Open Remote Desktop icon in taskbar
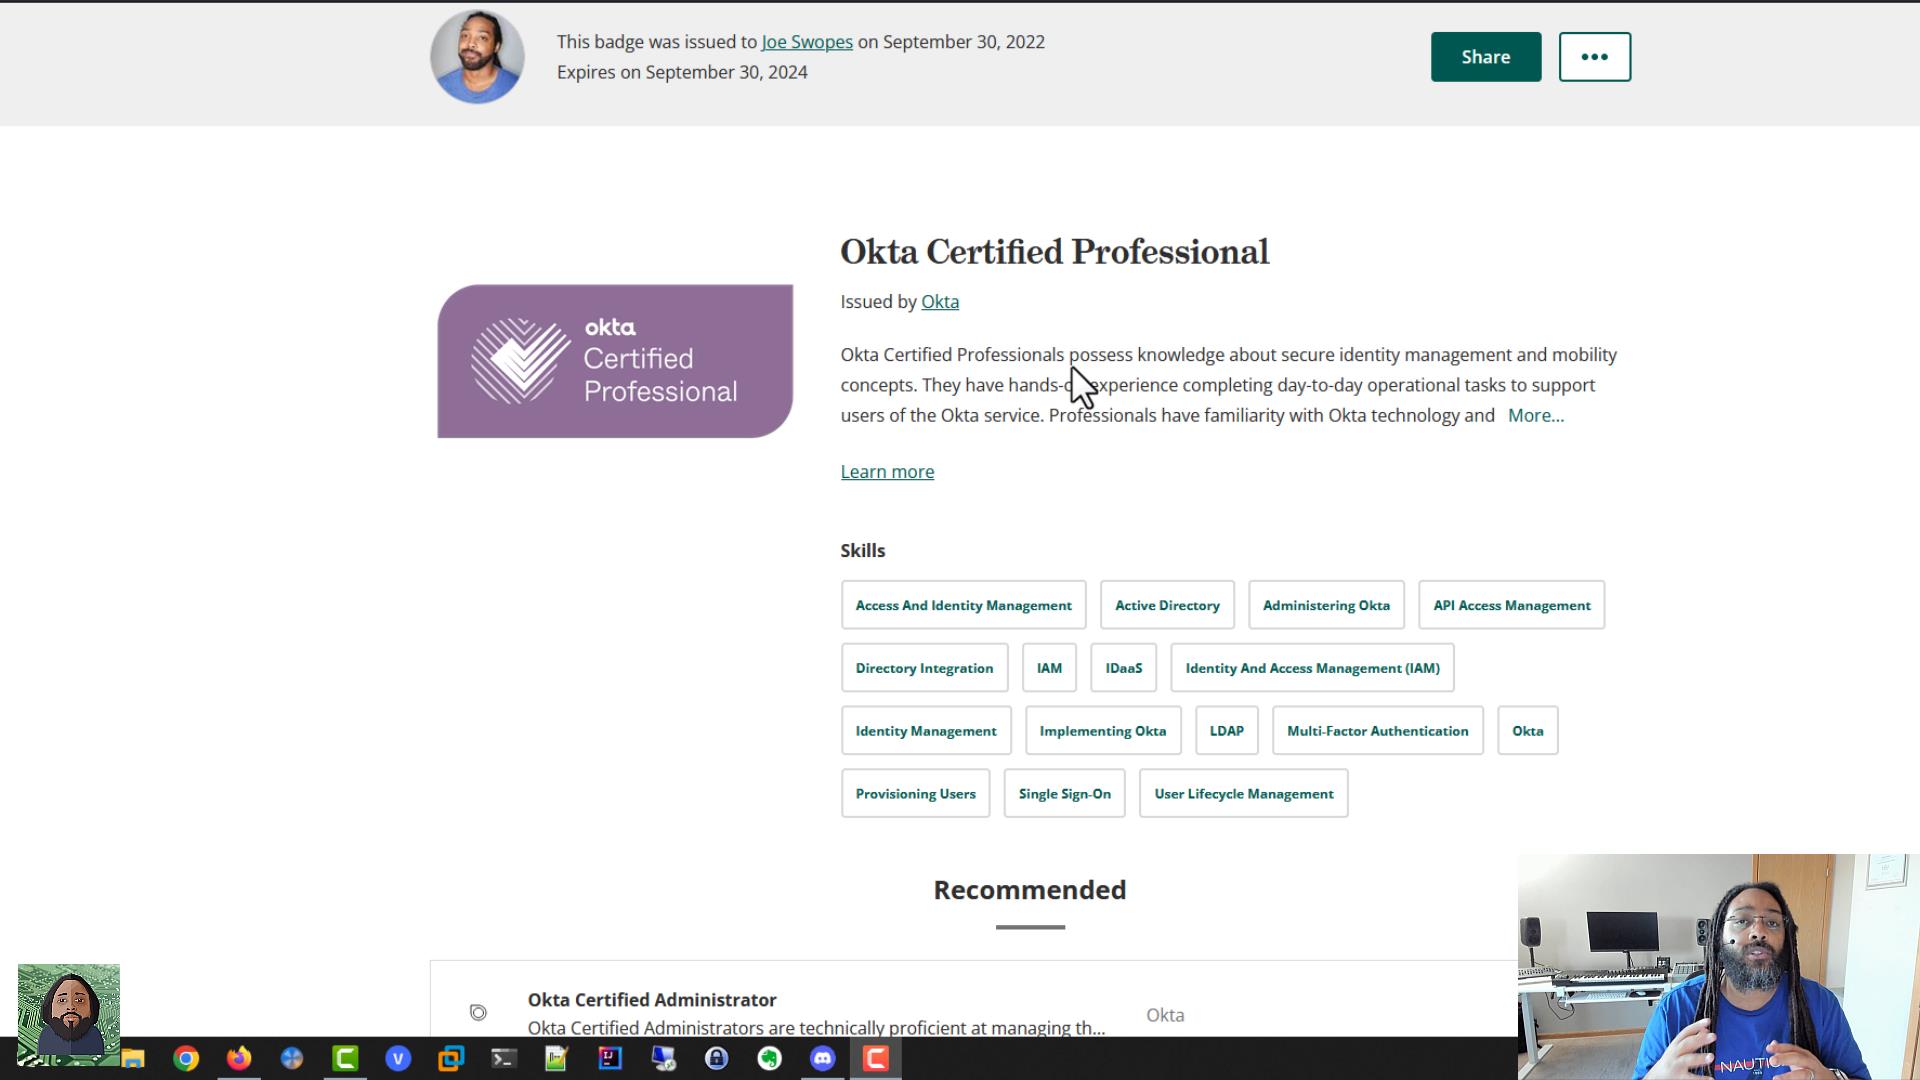 click(663, 1058)
